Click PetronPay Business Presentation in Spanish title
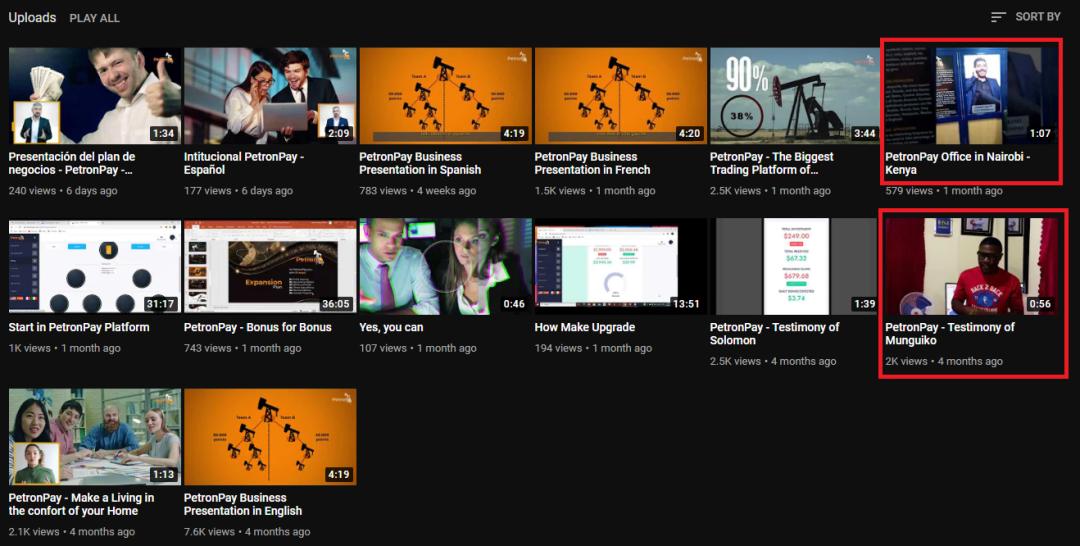This screenshot has height=546, width=1080. pos(420,163)
